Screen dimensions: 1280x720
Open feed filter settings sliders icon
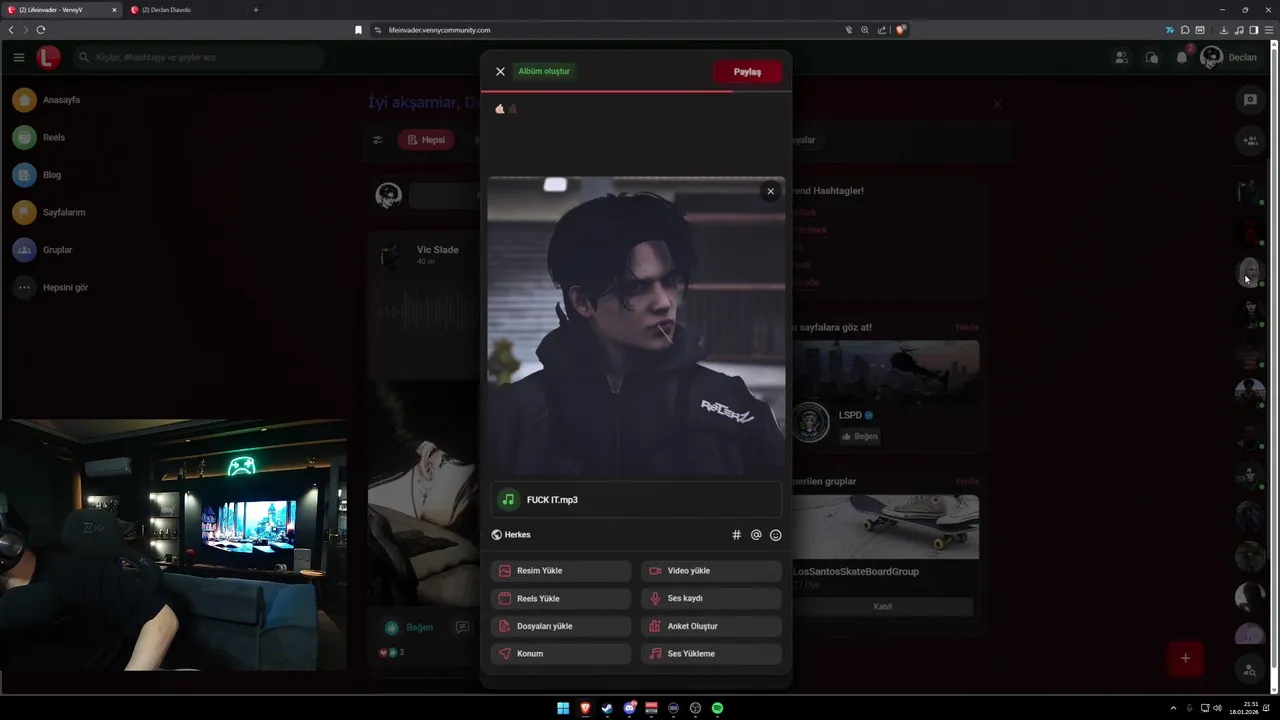377,140
